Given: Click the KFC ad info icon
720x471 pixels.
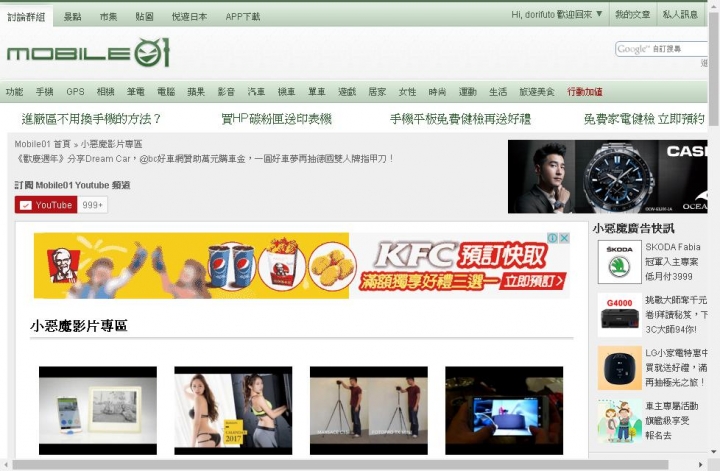Looking at the screenshot, I should click(x=553, y=238).
